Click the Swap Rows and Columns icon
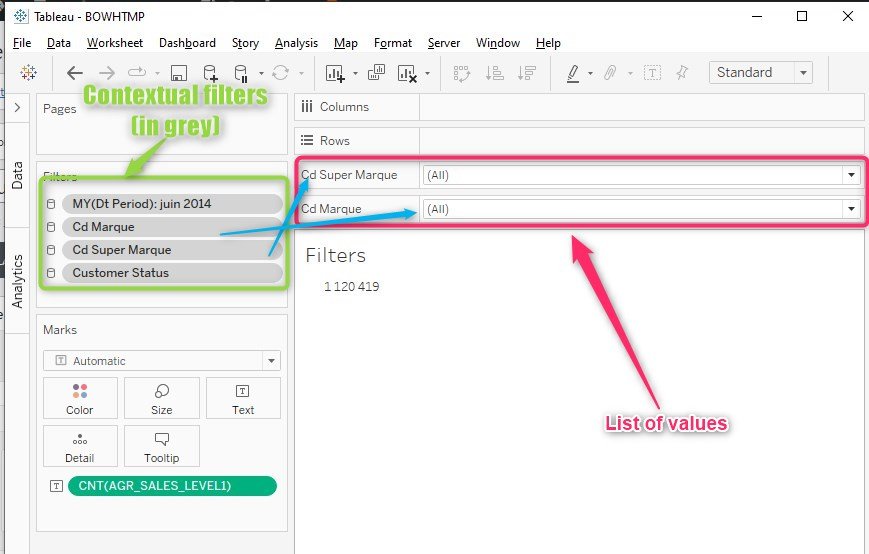Image resolution: width=869 pixels, height=554 pixels. click(461, 73)
